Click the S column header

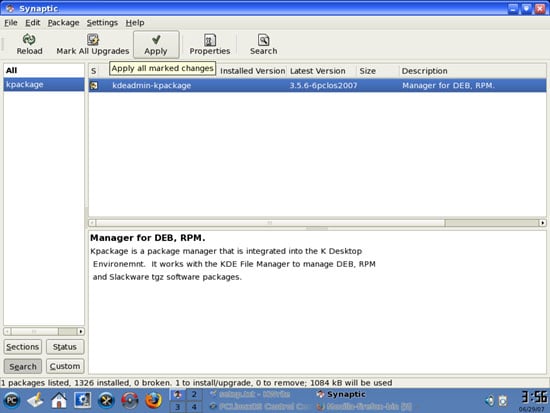click(x=94, y=71)
